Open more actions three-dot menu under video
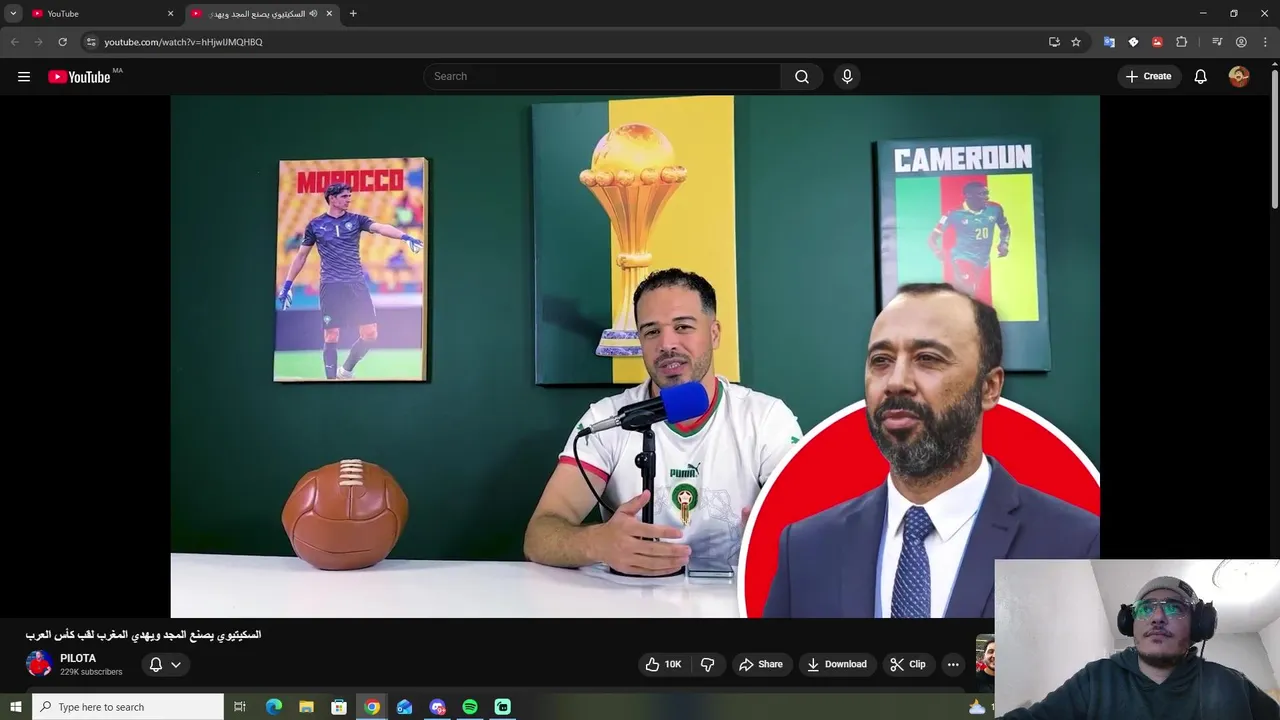This screenshot has width=1280, height=720. point(953,664)
